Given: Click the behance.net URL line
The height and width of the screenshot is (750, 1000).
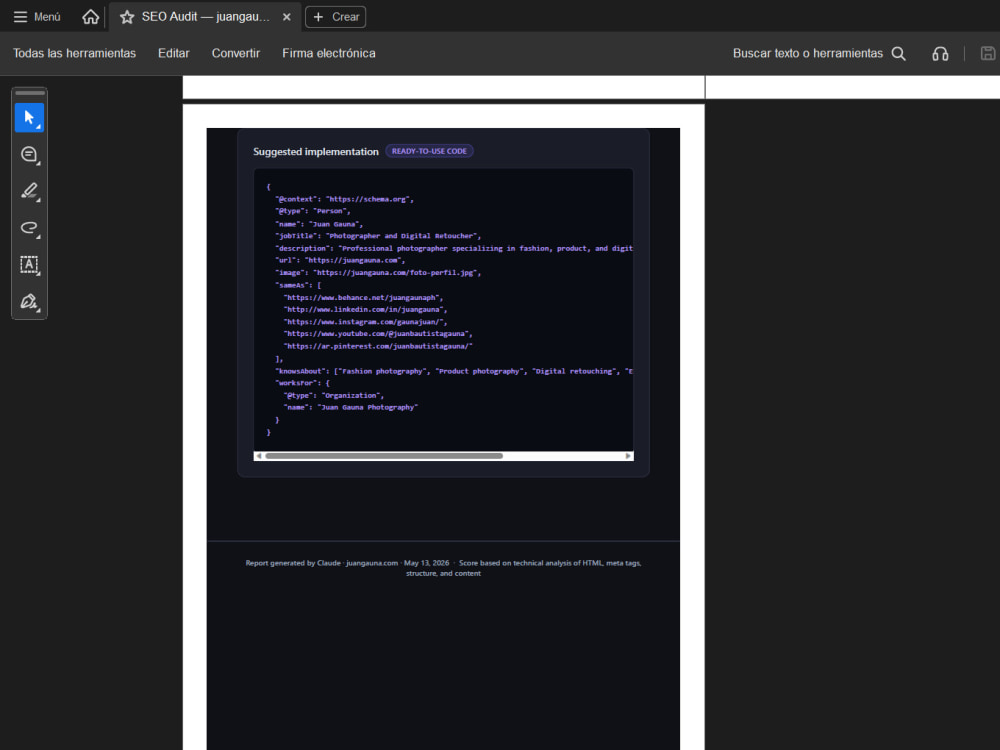Looking at the screenshot, I should [364, 297].
